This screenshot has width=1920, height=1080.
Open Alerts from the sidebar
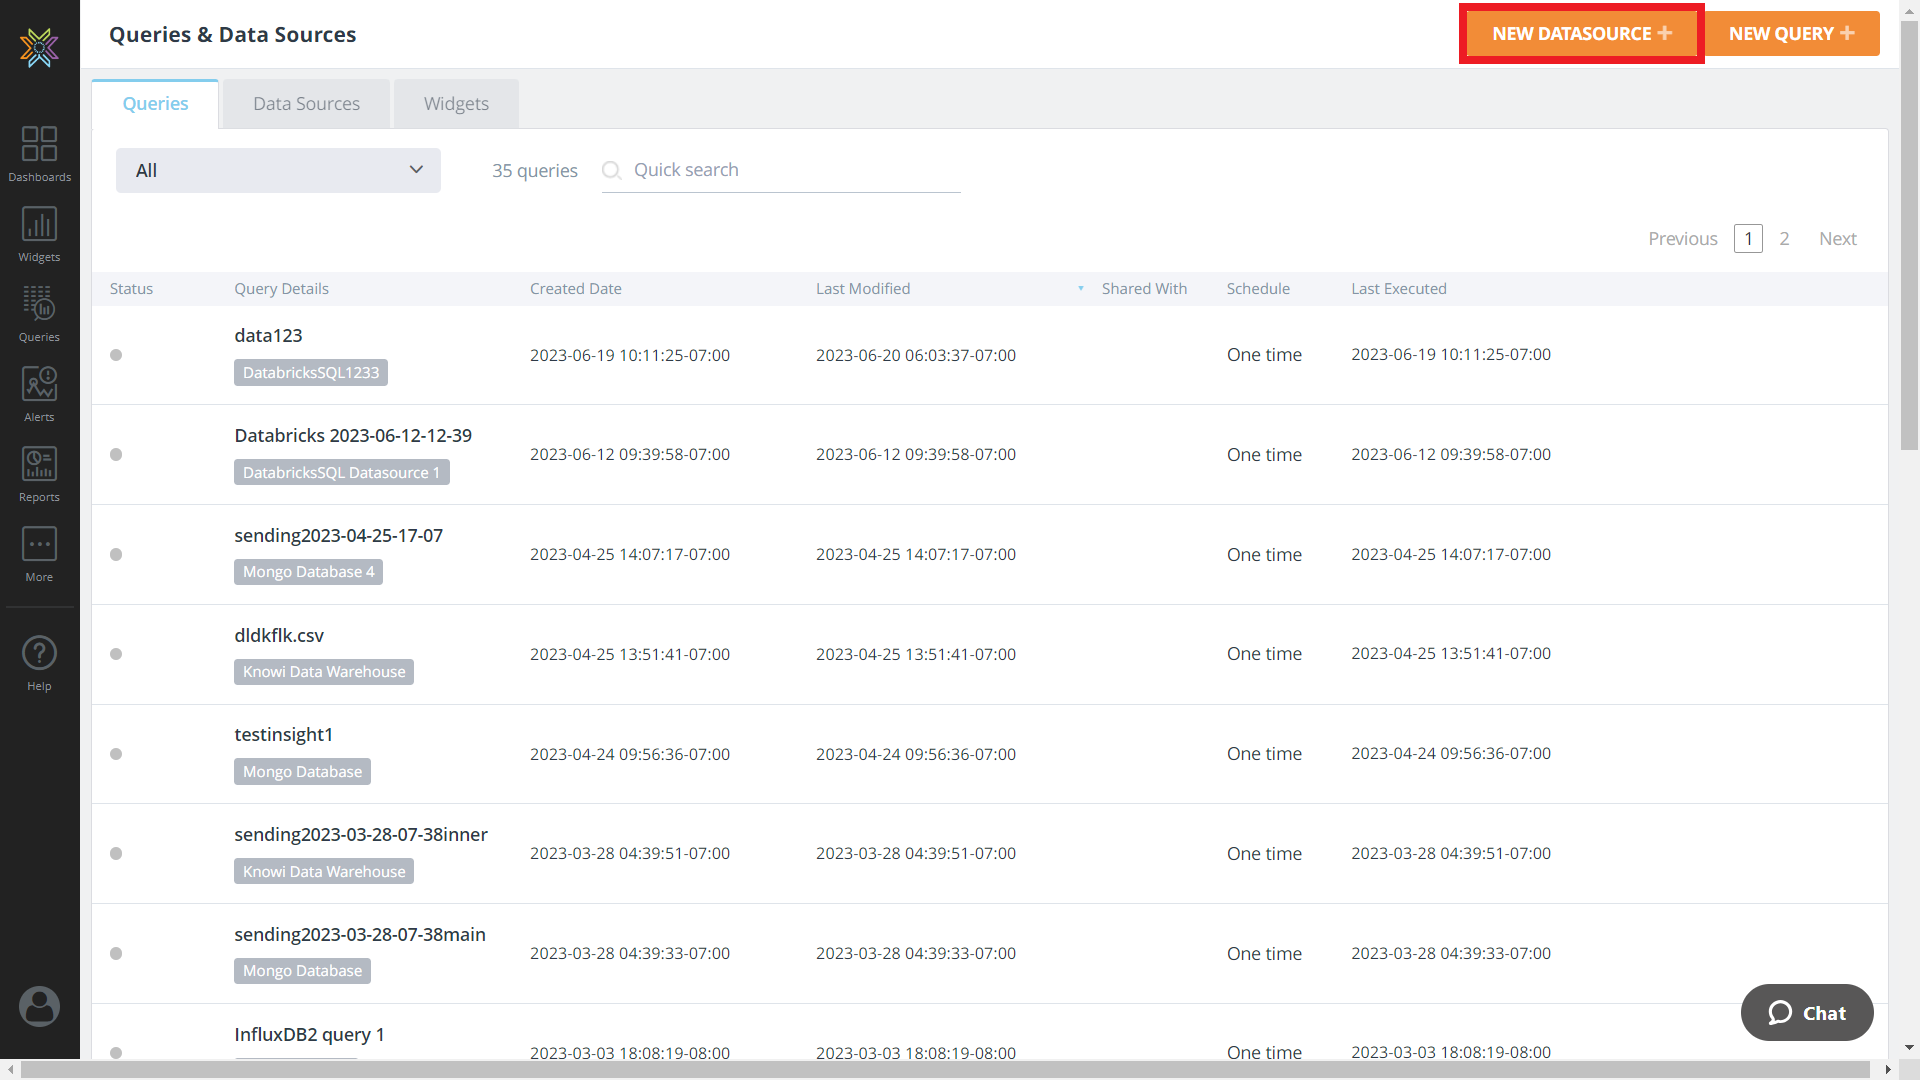(x=39, y=393)
